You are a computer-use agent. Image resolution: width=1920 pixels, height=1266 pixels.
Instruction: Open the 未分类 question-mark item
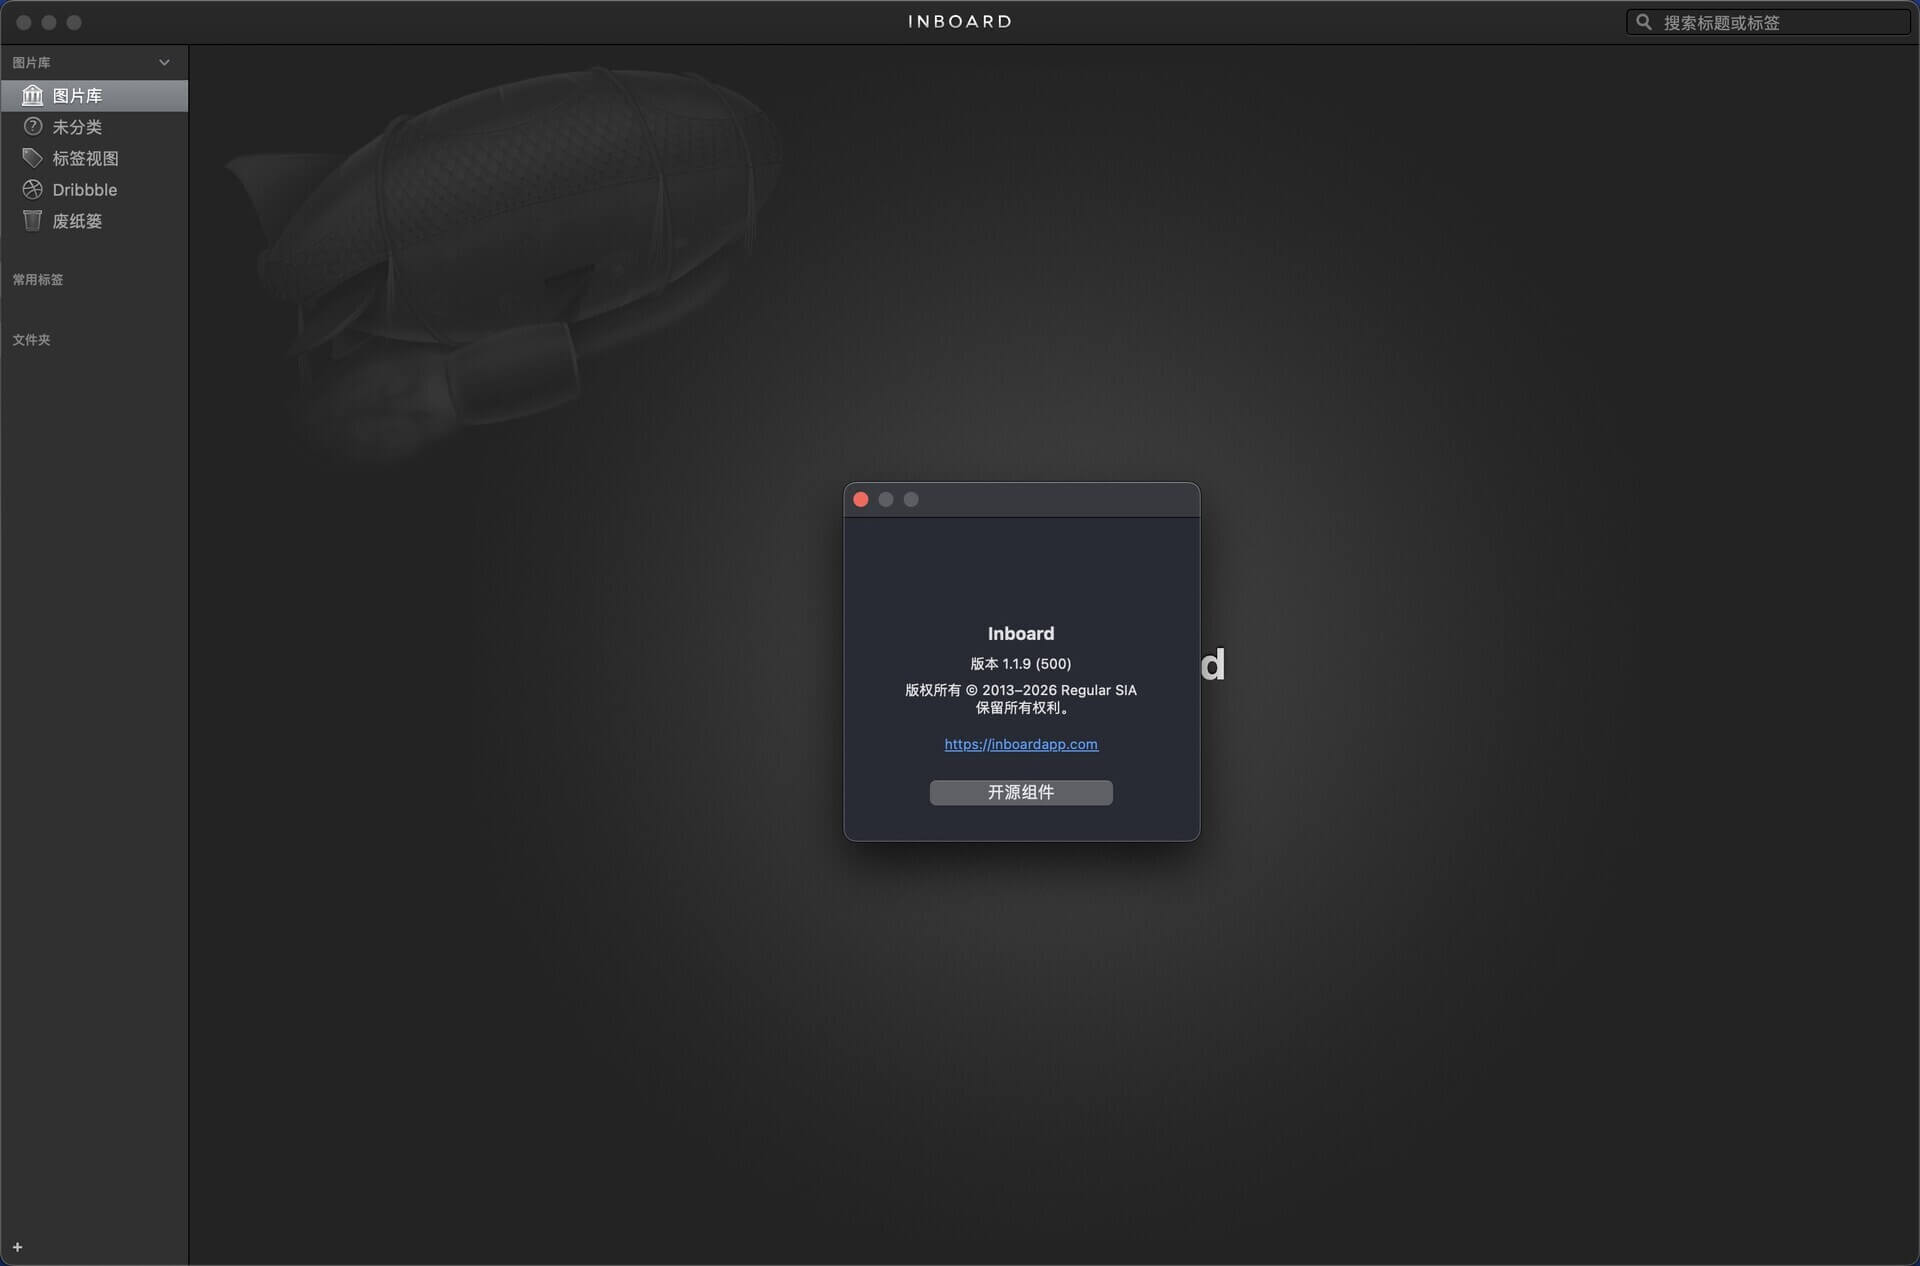[32, 127]
